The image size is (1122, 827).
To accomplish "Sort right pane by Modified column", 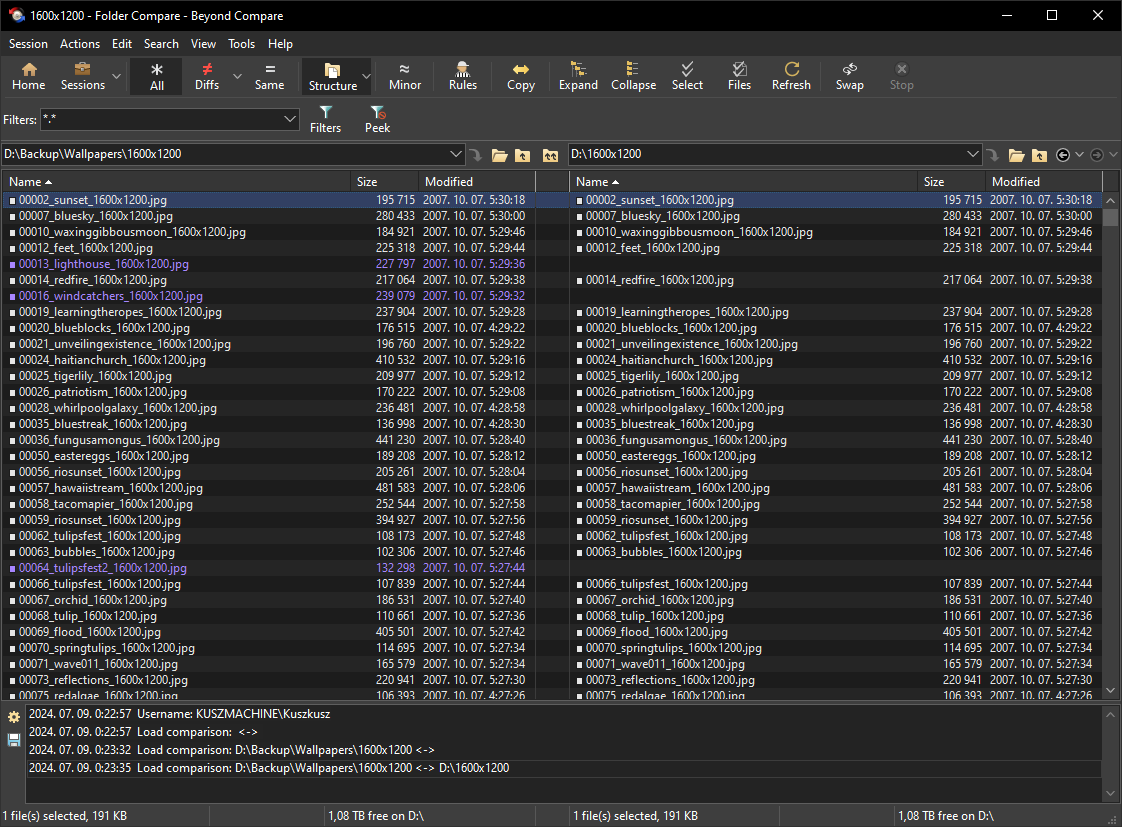I will [x=1044, y=182].
